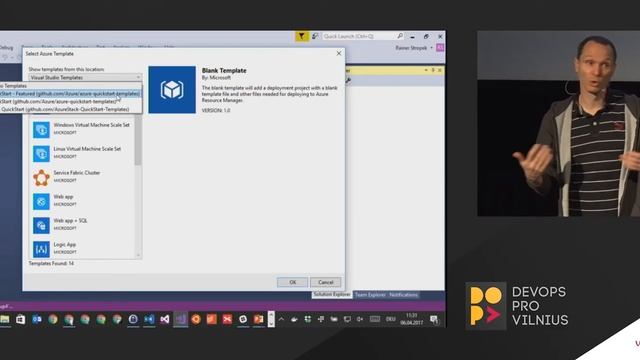Click the 'VERSION: 1.0' text

216,111
